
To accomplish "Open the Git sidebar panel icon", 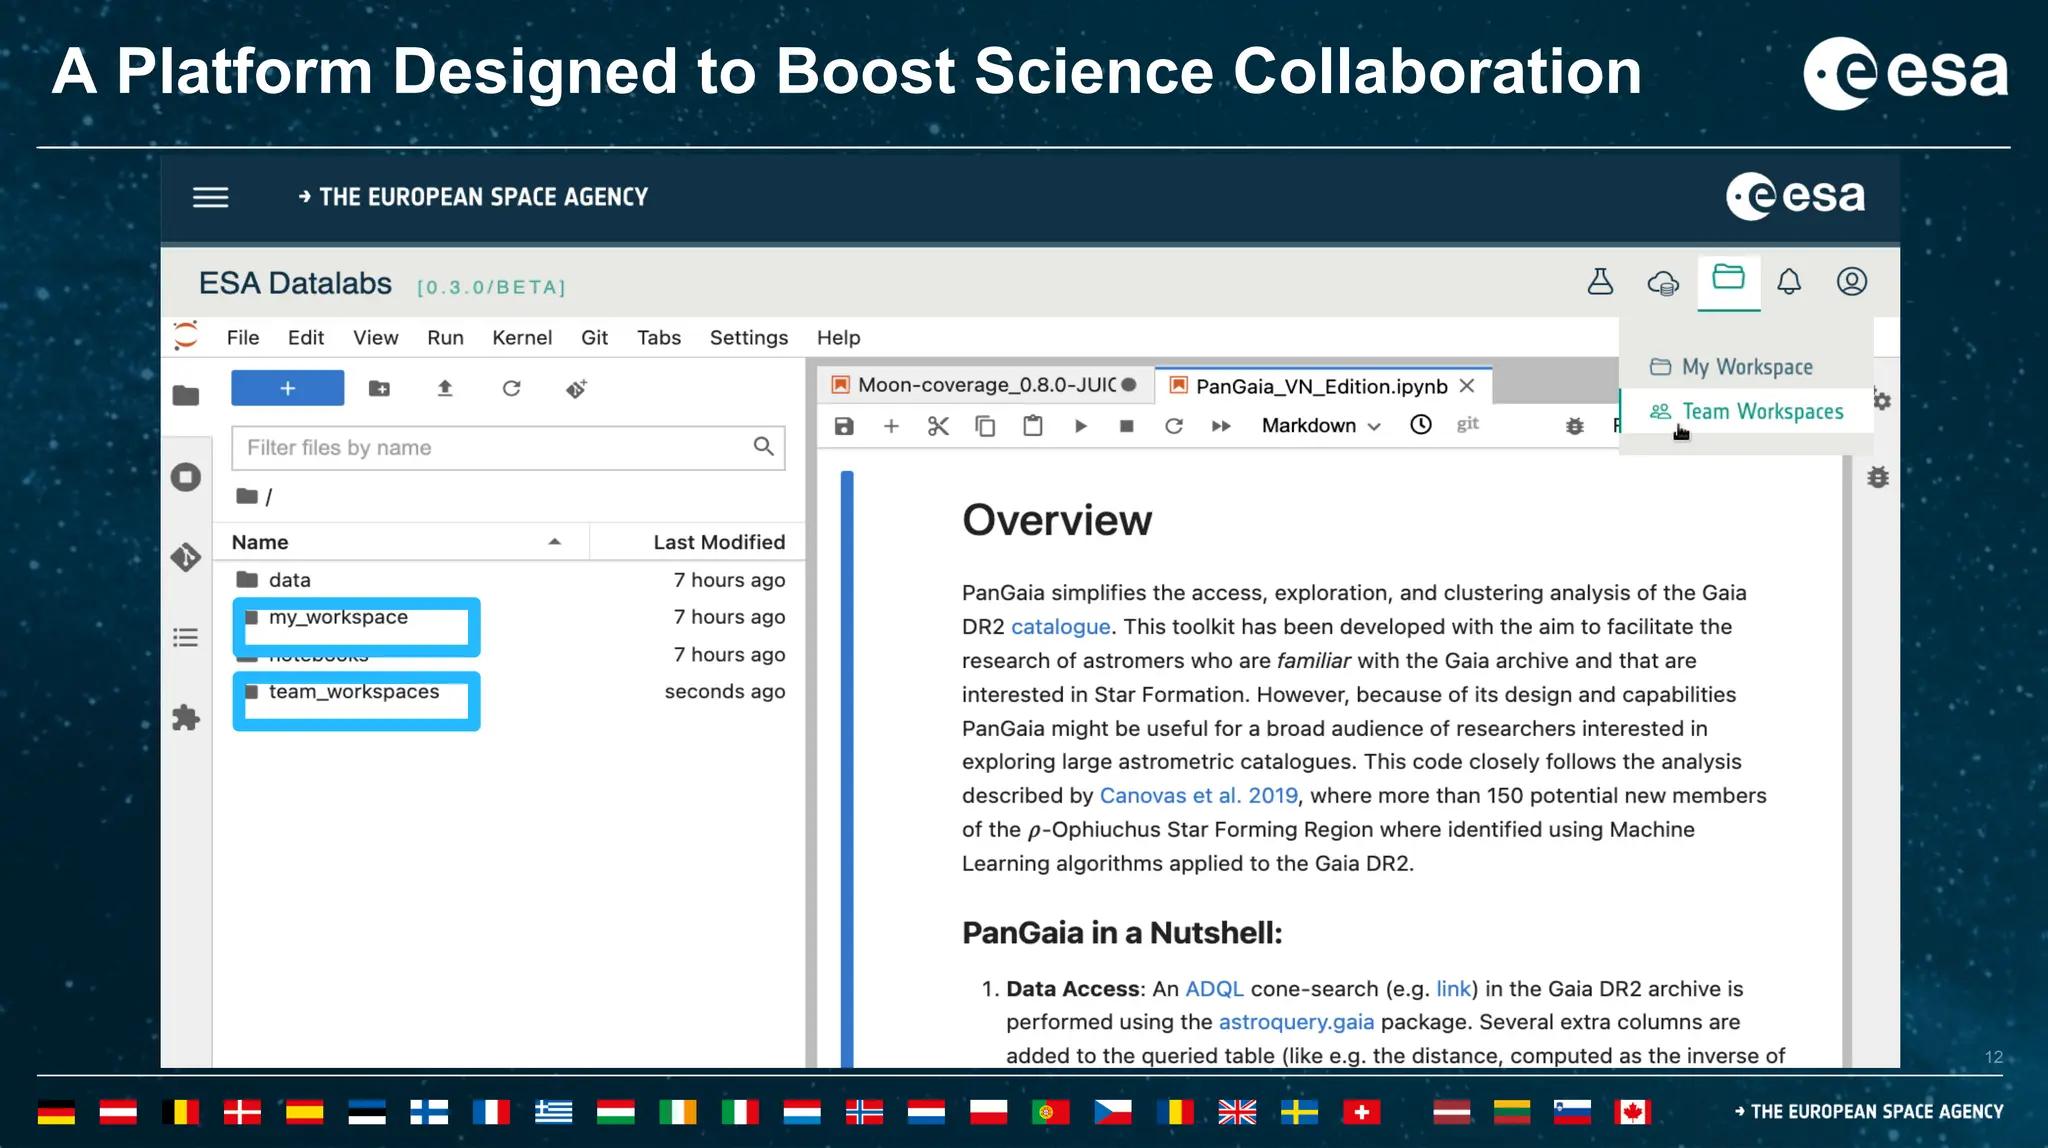I will click(x=186, y=557).
